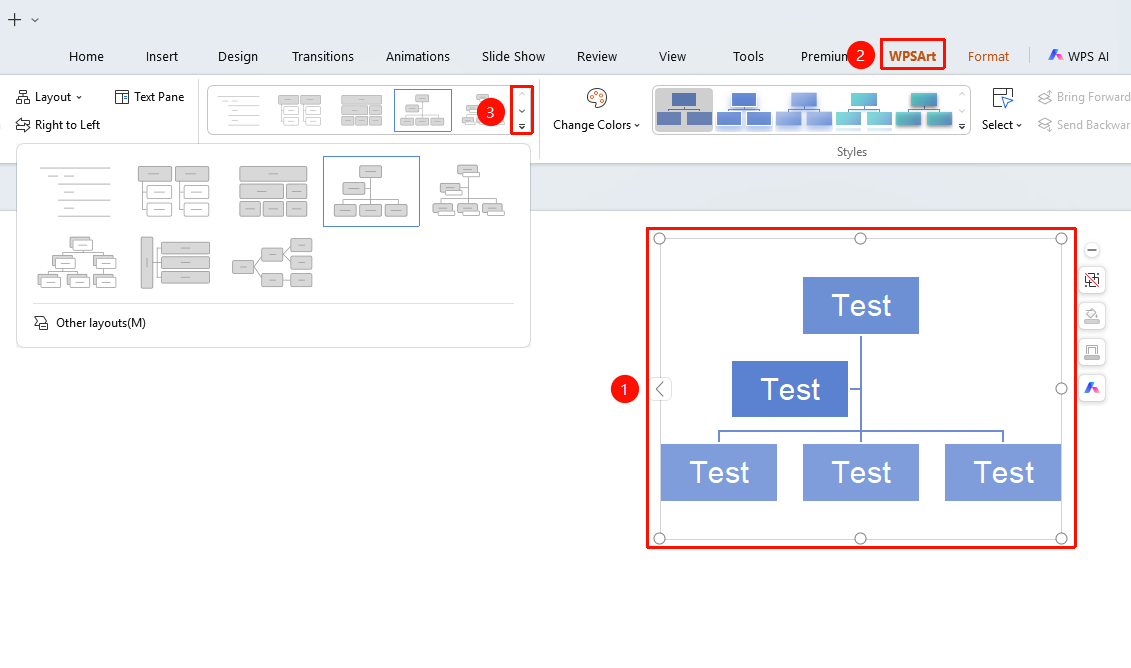The height and width of the screenshot is (668, 1131).
Task: Switch to the Home tab
Action: (87, 56)
